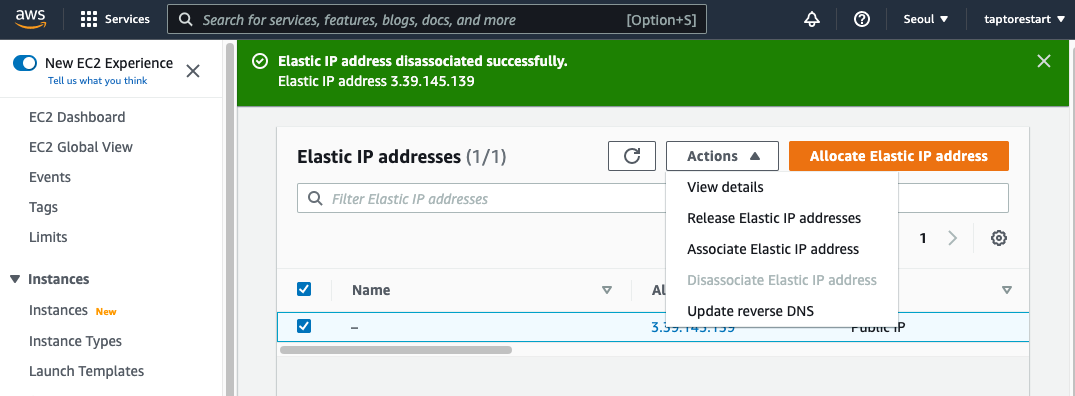Open Launch Templates in sidebar
The height and width of the screenshot is (396, 1075).
[86, 371]
